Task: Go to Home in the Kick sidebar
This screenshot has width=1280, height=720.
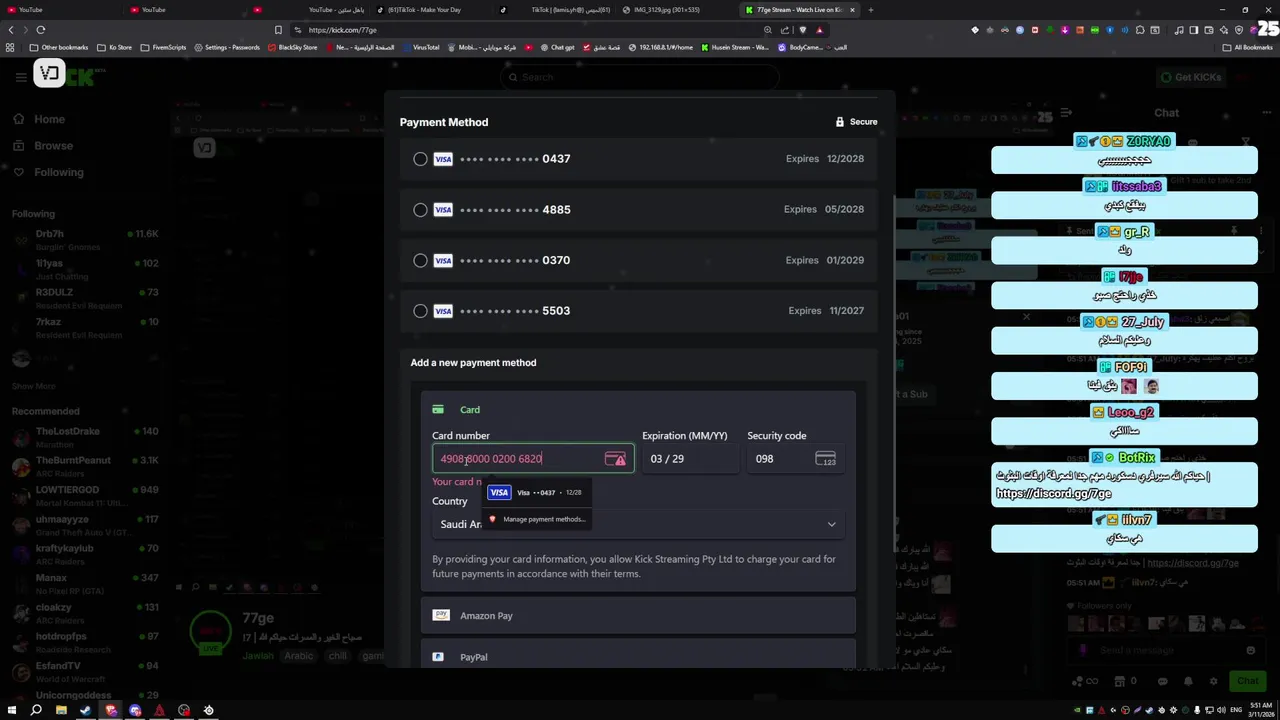Action: [40, 119]
